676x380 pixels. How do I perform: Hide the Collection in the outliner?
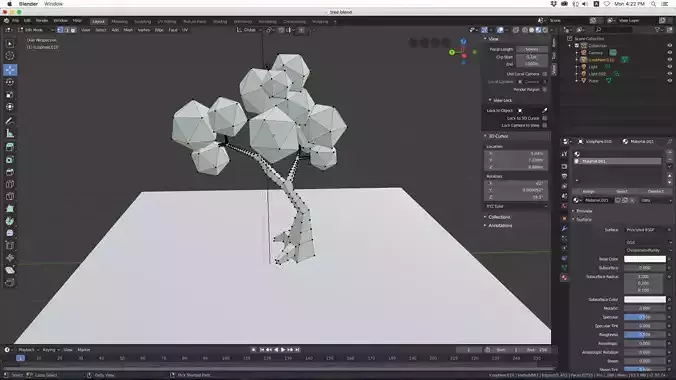pos(670,45)
